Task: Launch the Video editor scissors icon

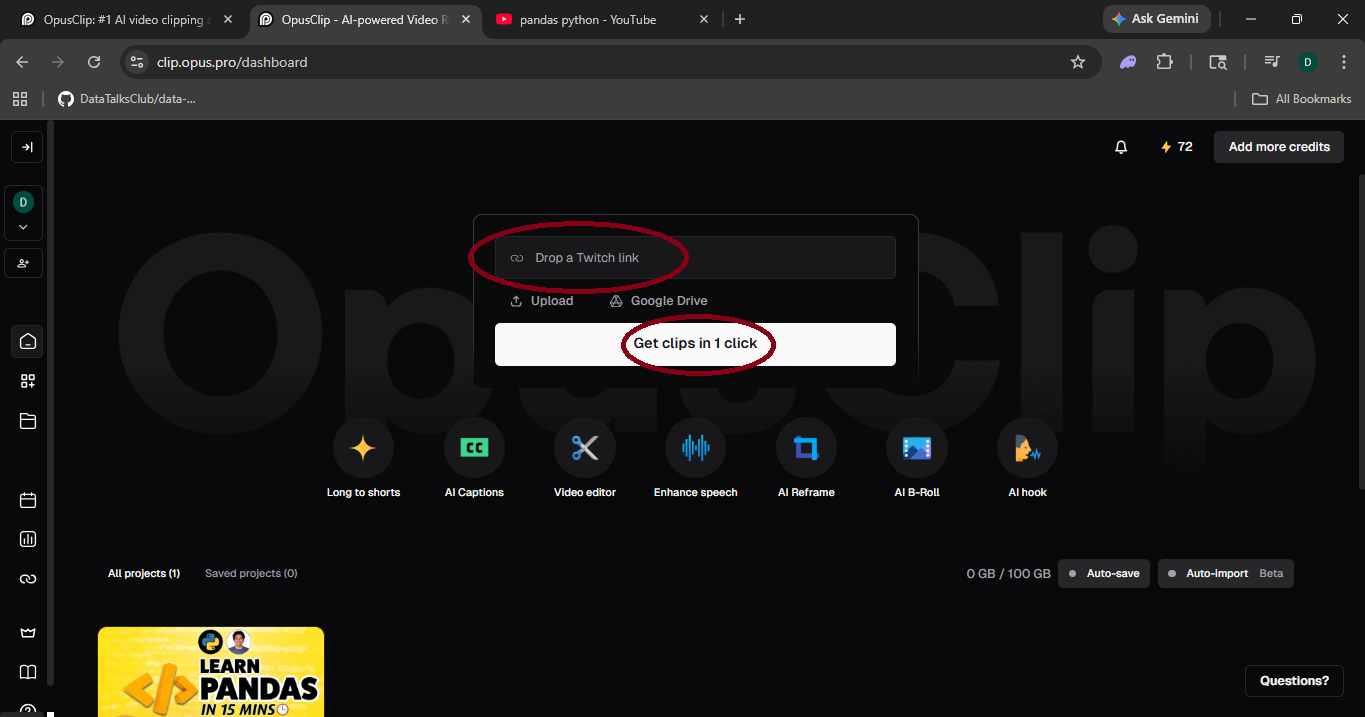Action: point(585,448)
